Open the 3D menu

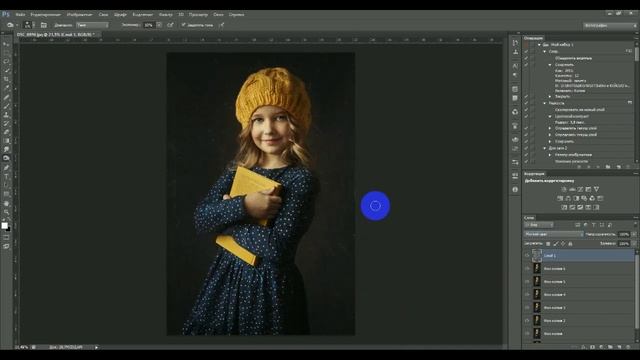(181, 14)
